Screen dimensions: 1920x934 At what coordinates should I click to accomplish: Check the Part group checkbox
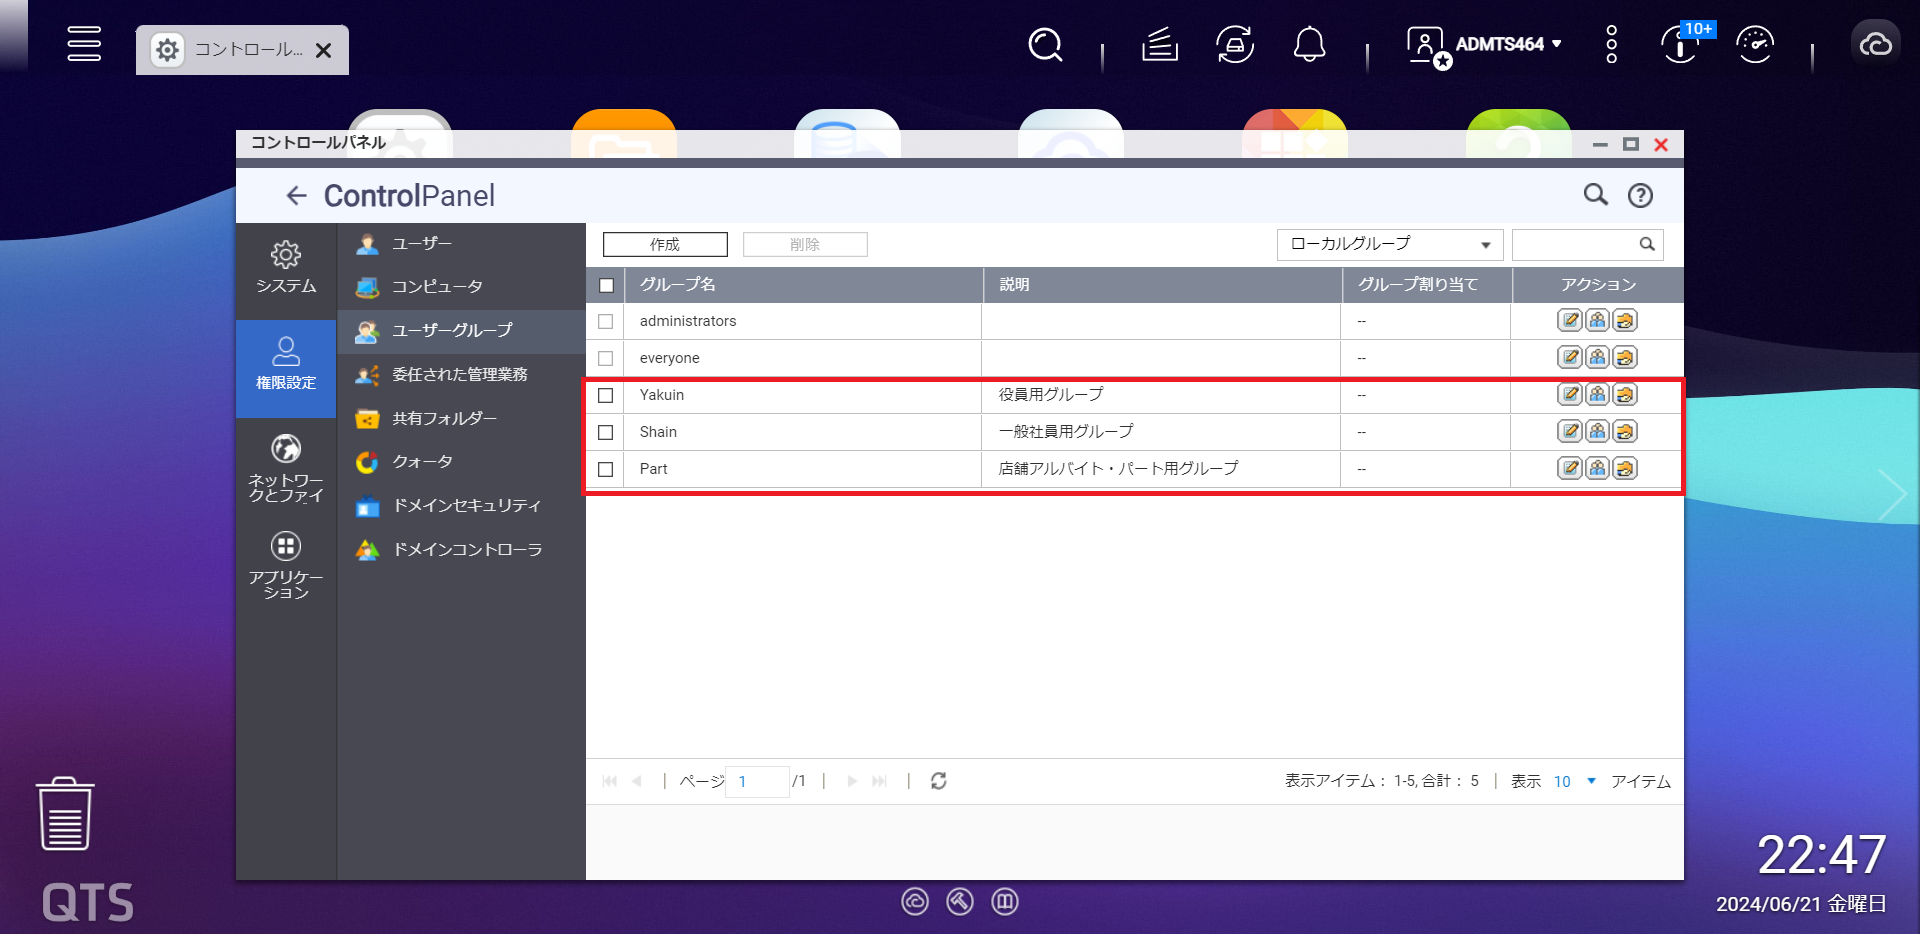[x=606, y=470]
